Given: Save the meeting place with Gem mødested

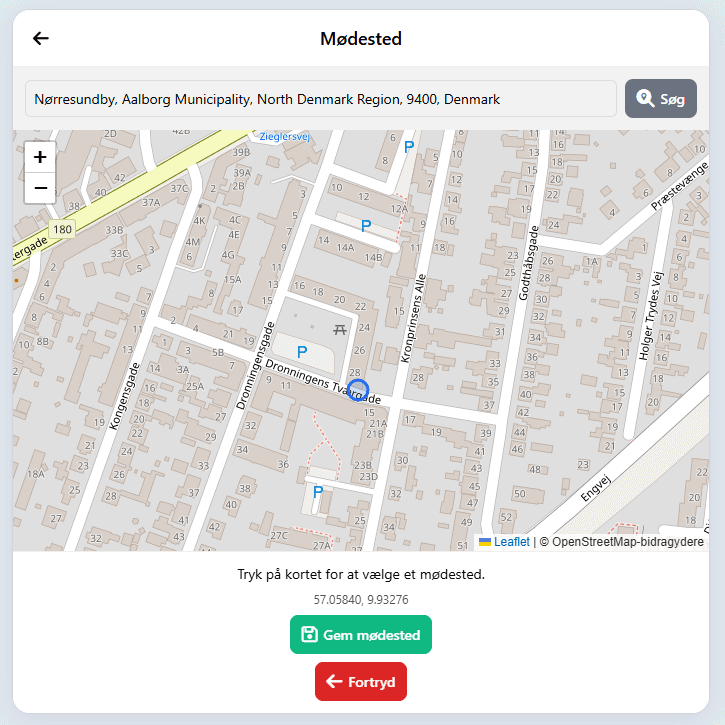Looking at the screenshot, I should 361,635.
